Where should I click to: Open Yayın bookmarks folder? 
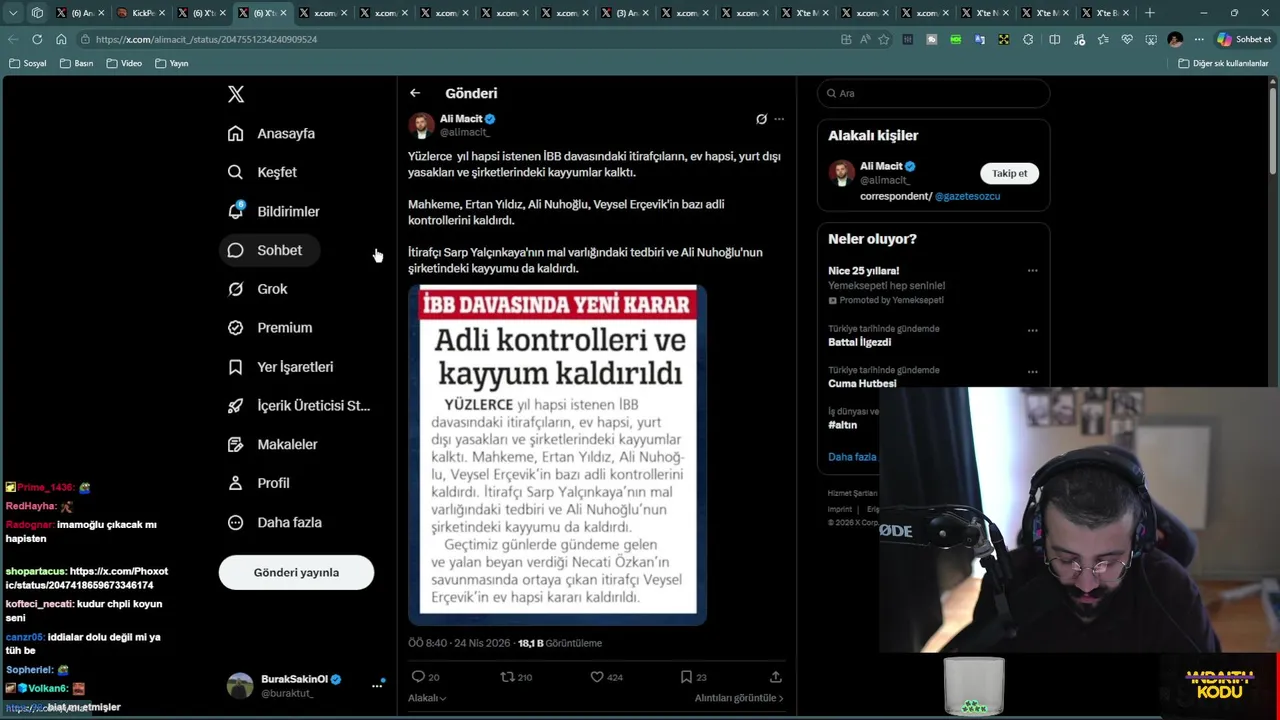(x=172, y=63)
